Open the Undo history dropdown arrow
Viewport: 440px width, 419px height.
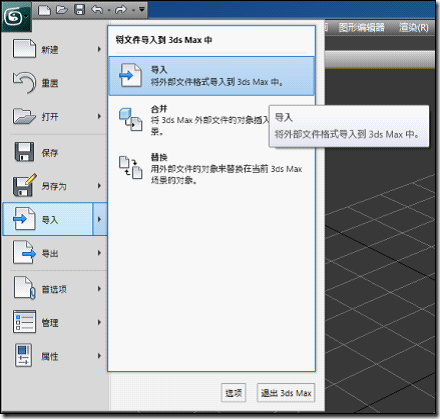point(109,10)
